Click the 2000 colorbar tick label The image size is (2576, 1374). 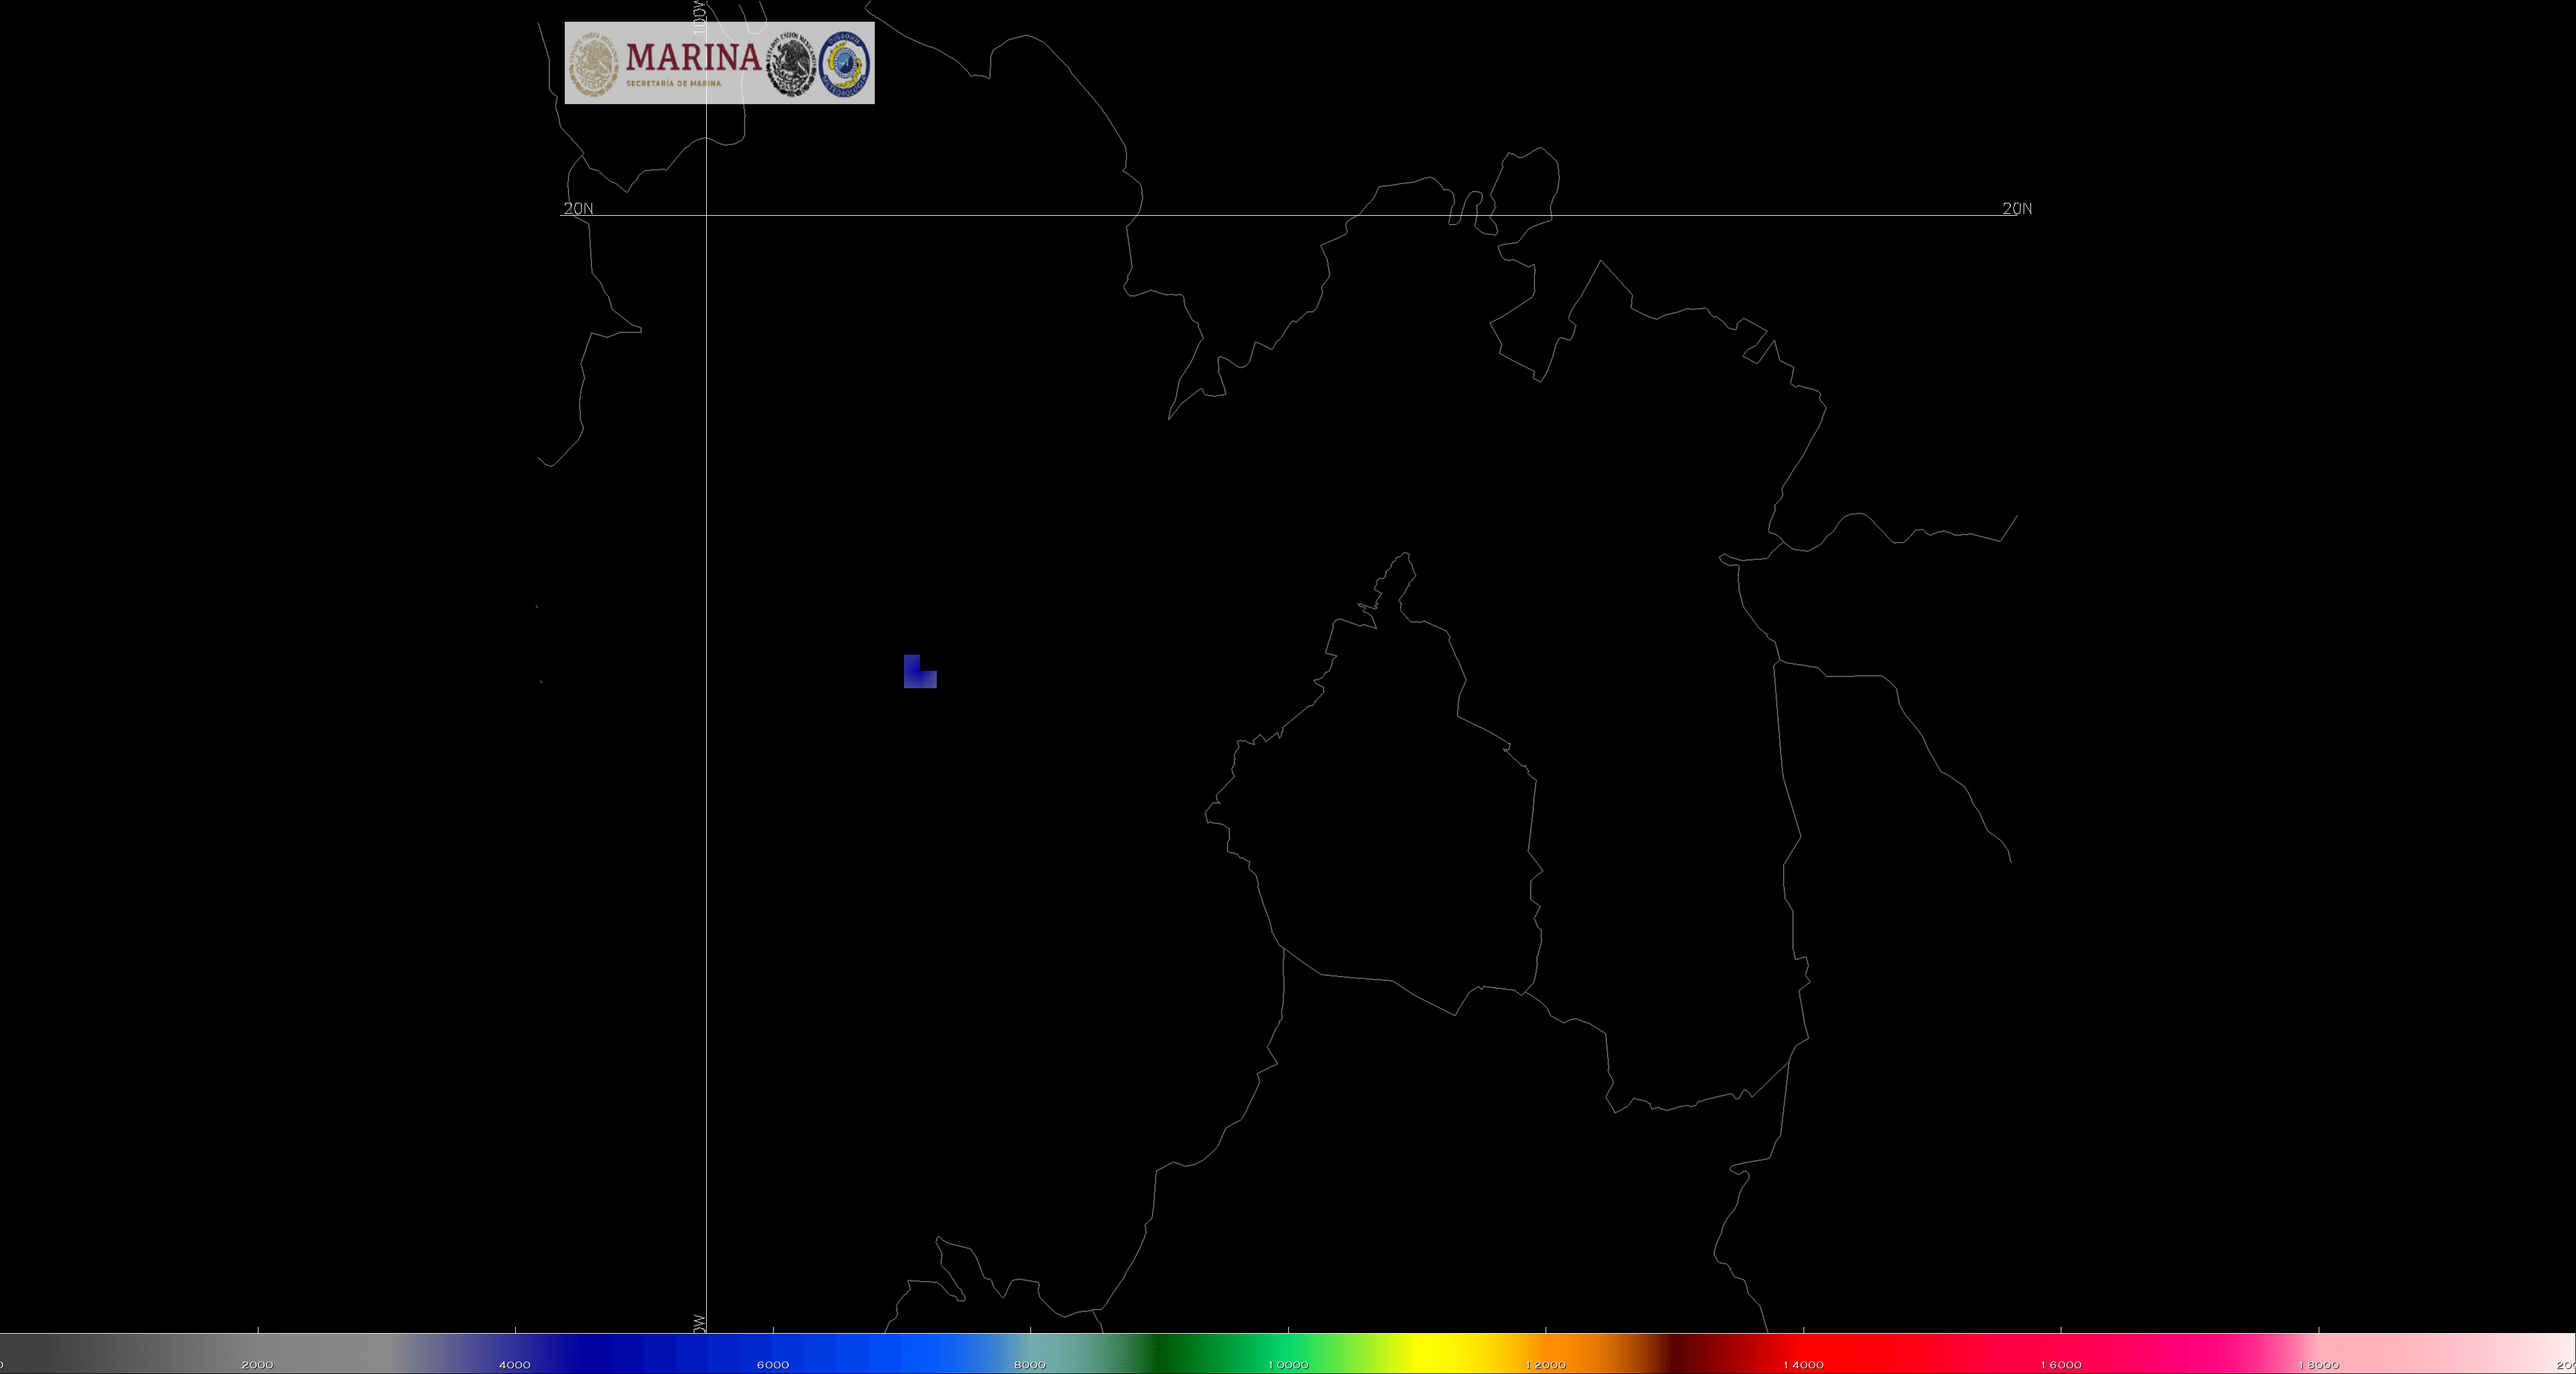coord(257,1364)
